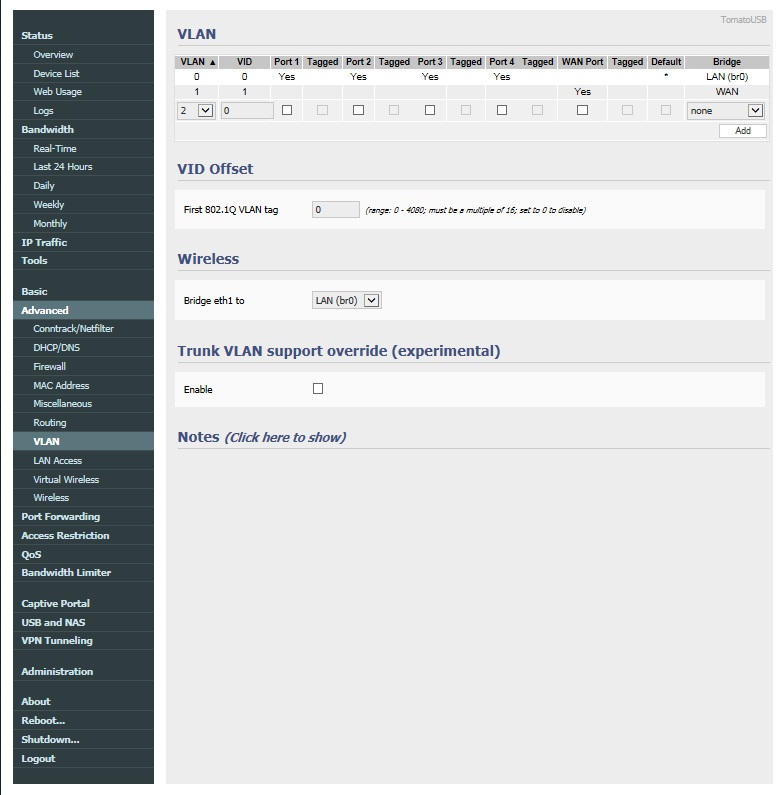This screenshot has height=795, width=783.
Task: Open Conntrack/Netfilter settings
Action: [x=74, y=329]
